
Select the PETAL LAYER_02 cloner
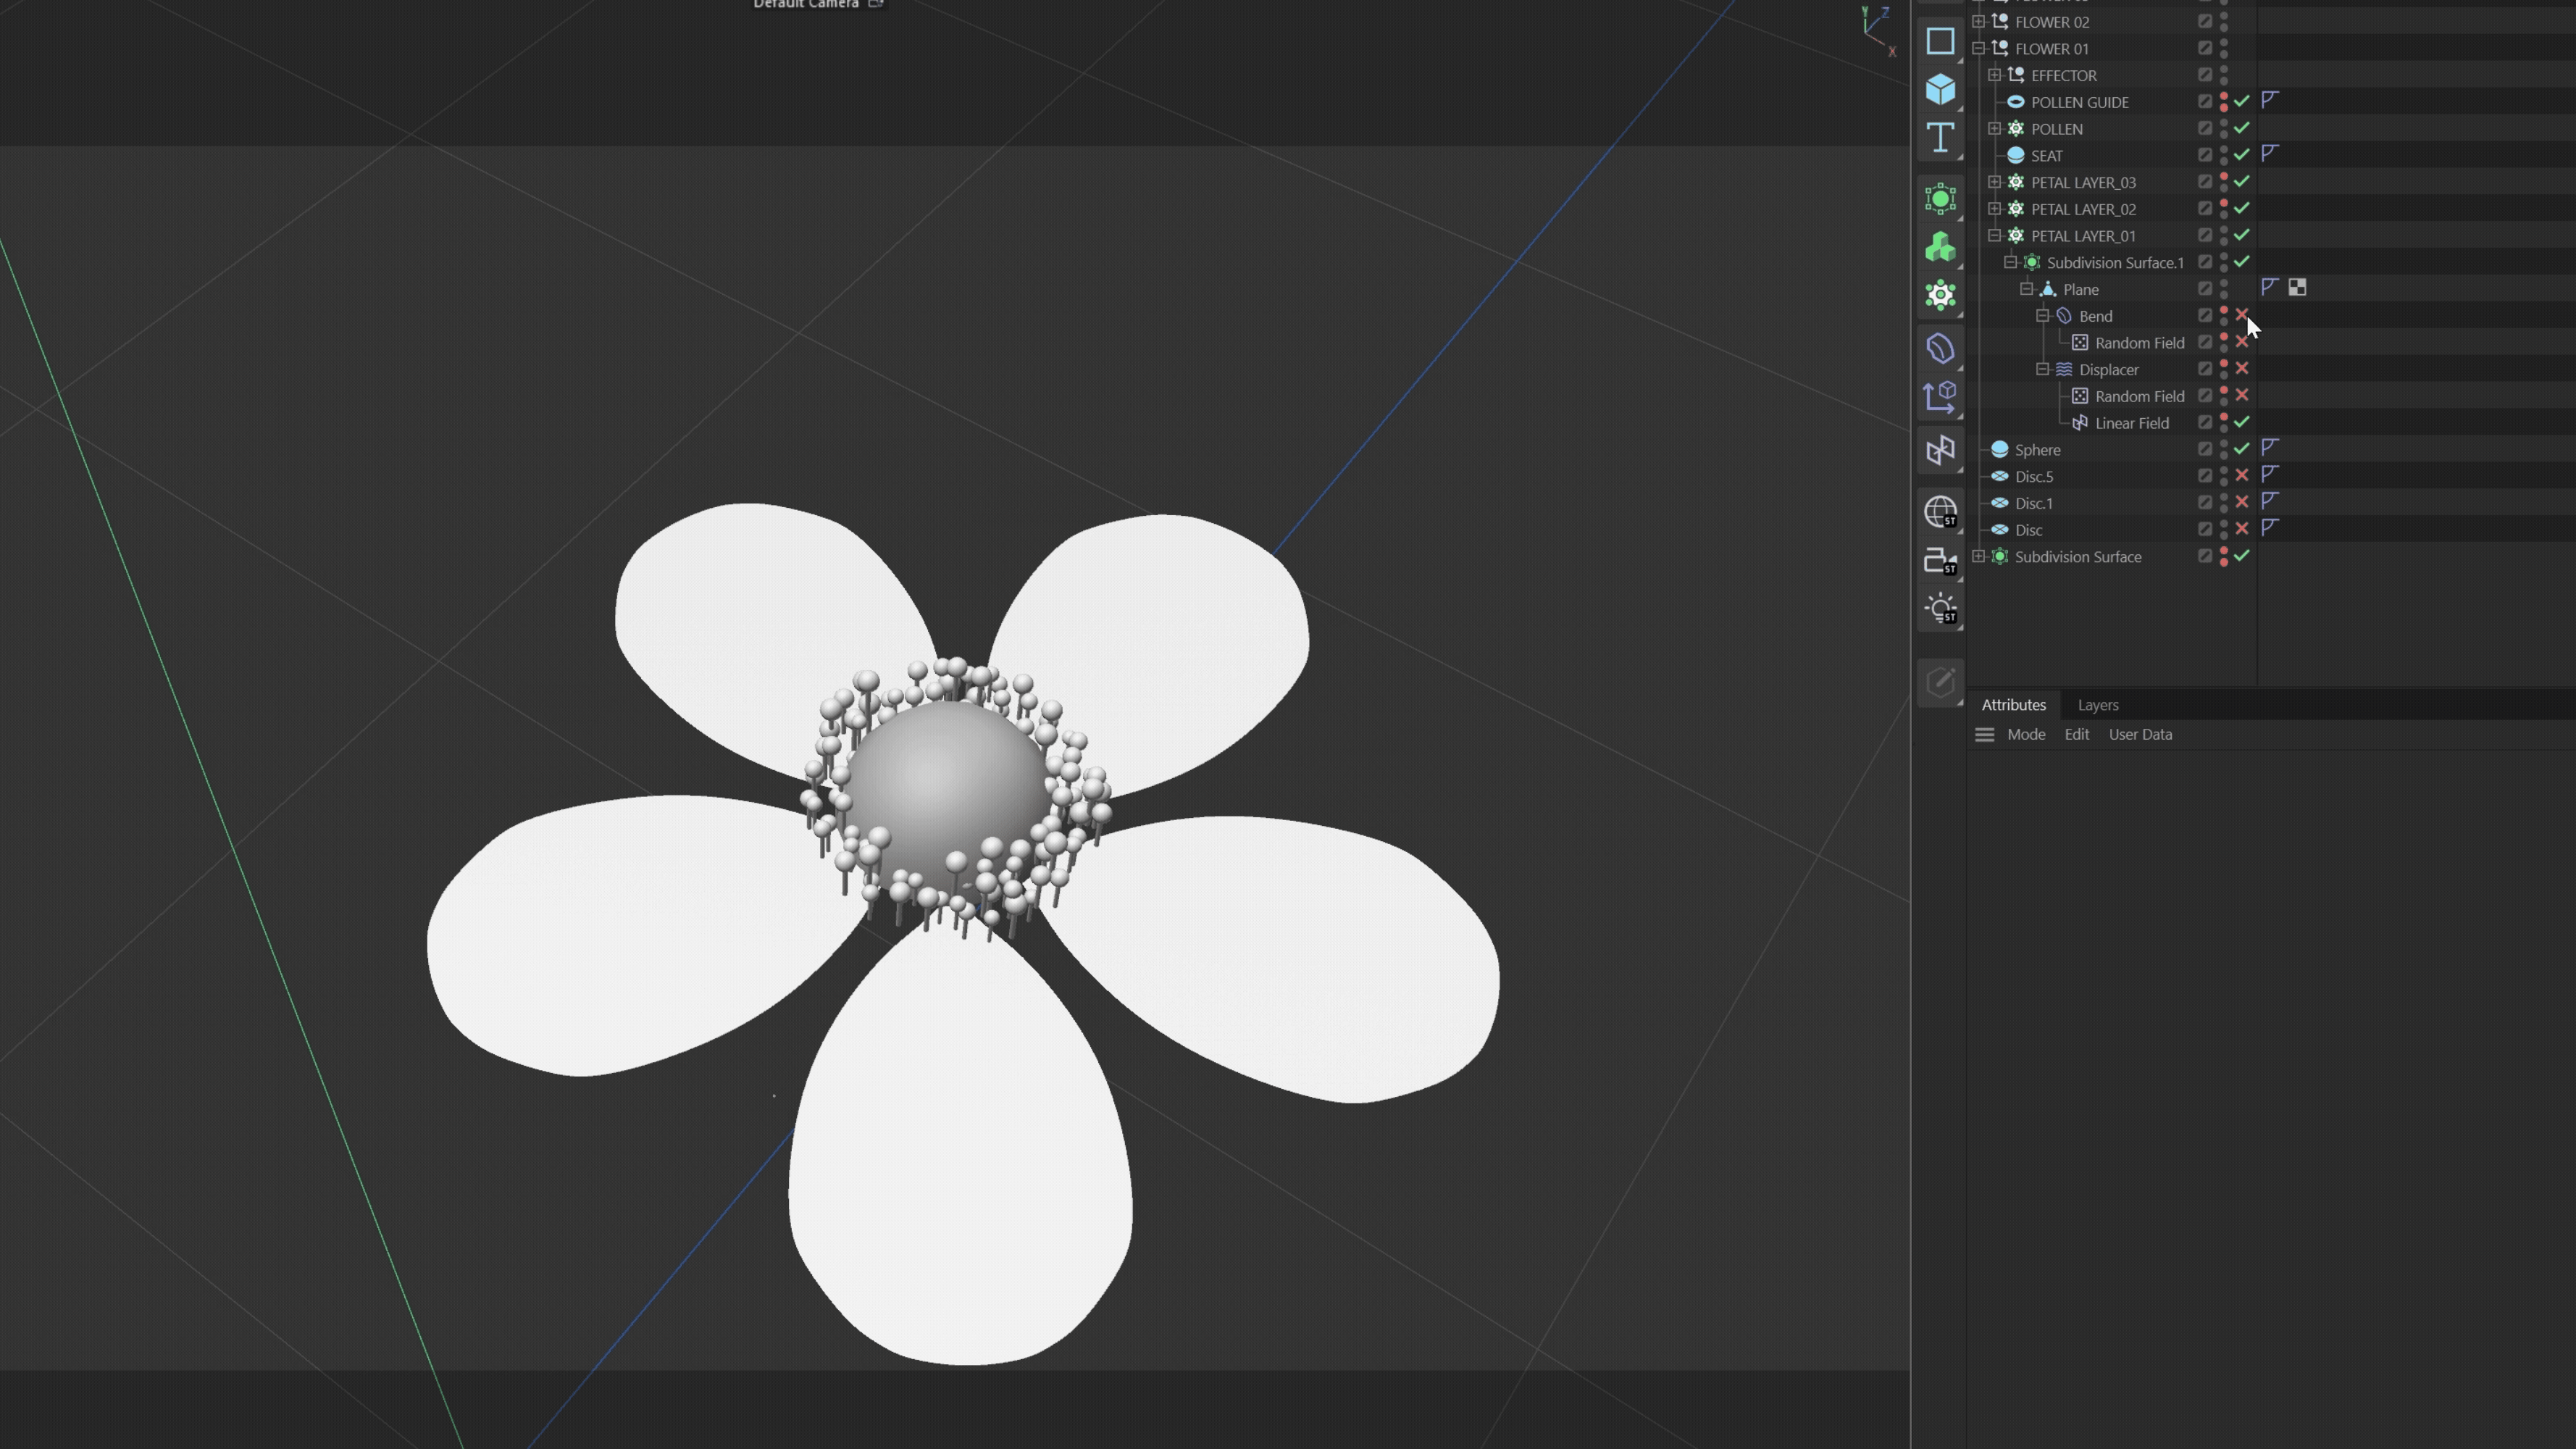(2084, 209)
